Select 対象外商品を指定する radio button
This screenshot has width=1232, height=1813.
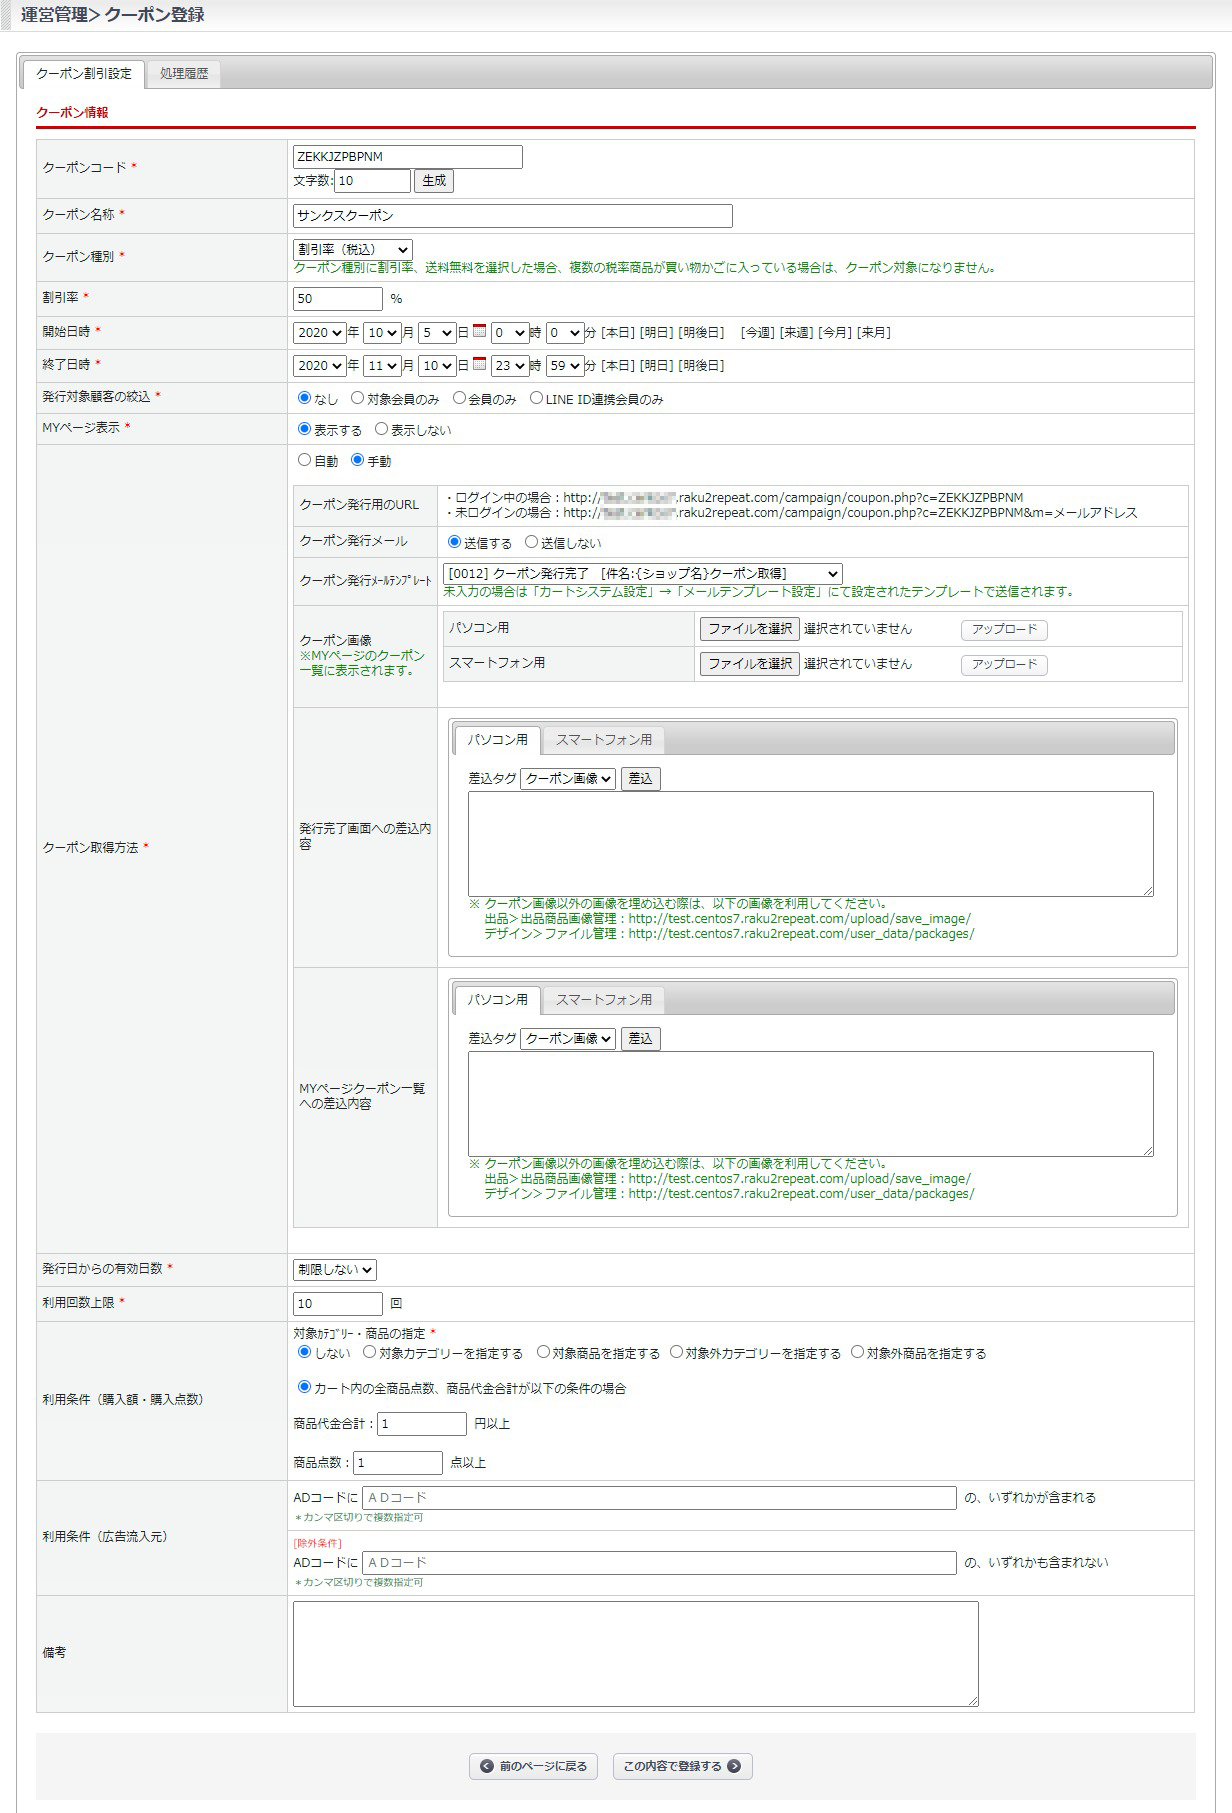click(x=857, y=1352)
